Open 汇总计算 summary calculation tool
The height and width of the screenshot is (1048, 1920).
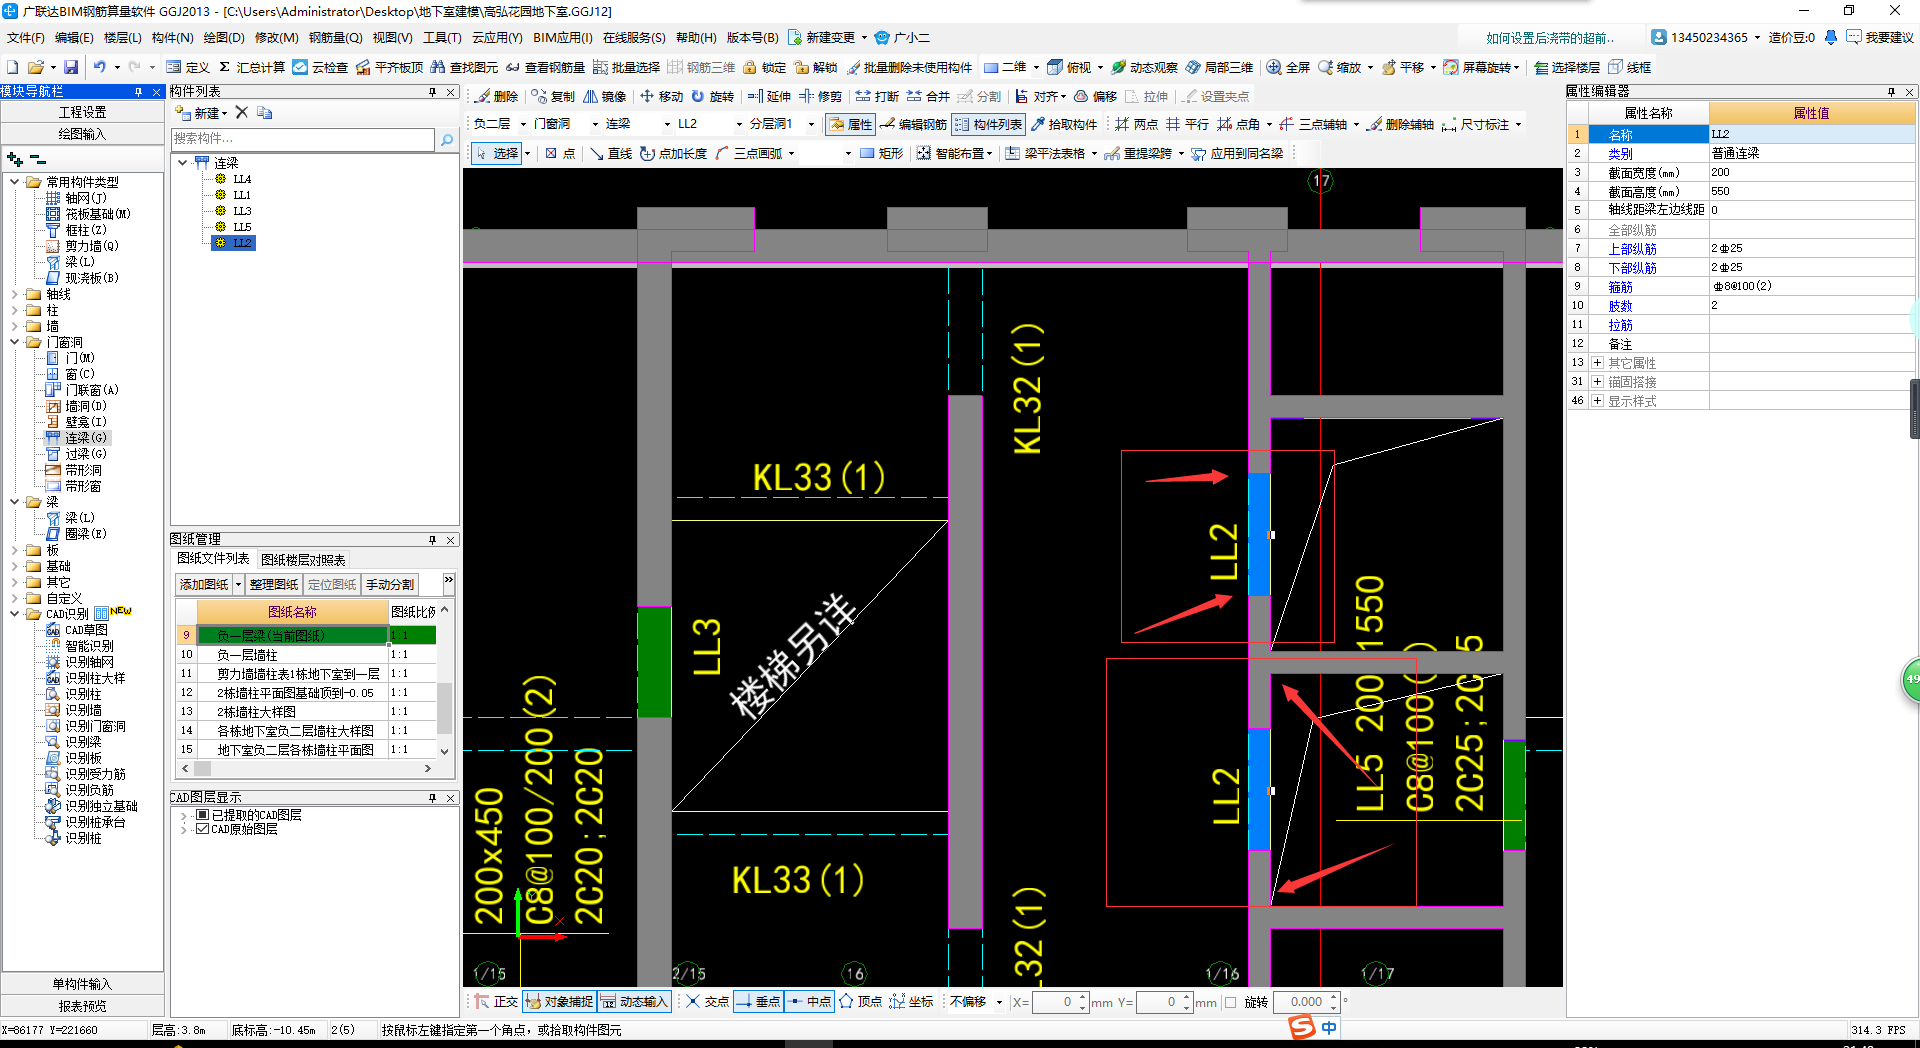251,67
